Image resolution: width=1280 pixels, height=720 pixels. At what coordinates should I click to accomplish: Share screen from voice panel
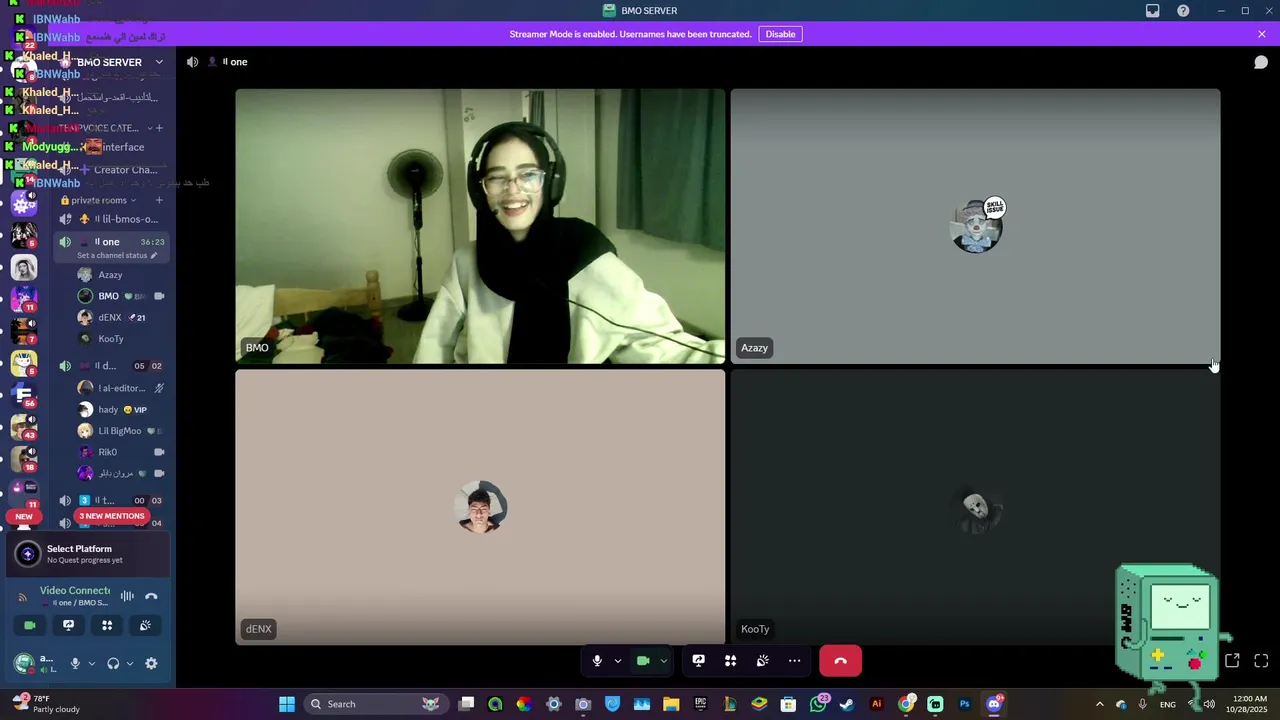click(x=68, y=625)
